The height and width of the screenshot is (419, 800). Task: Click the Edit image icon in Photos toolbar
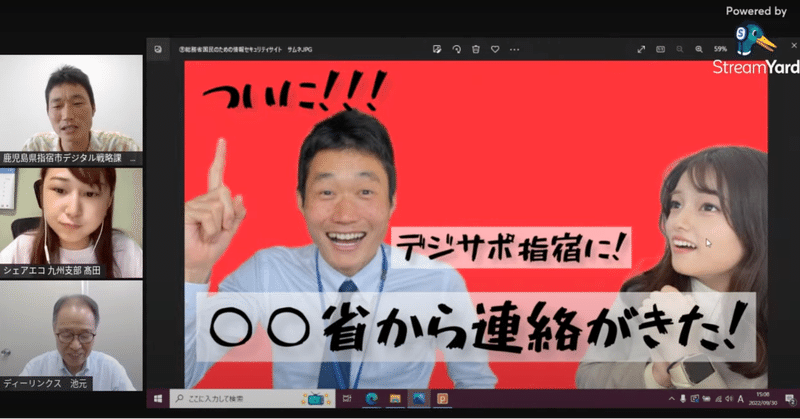pyautogui.click(x=437, y=49)
